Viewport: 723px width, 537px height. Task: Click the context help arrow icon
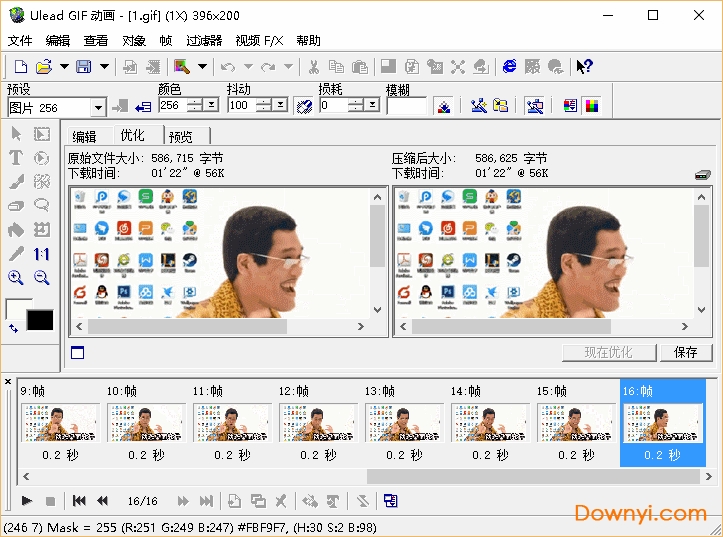[x=585, y=67]
